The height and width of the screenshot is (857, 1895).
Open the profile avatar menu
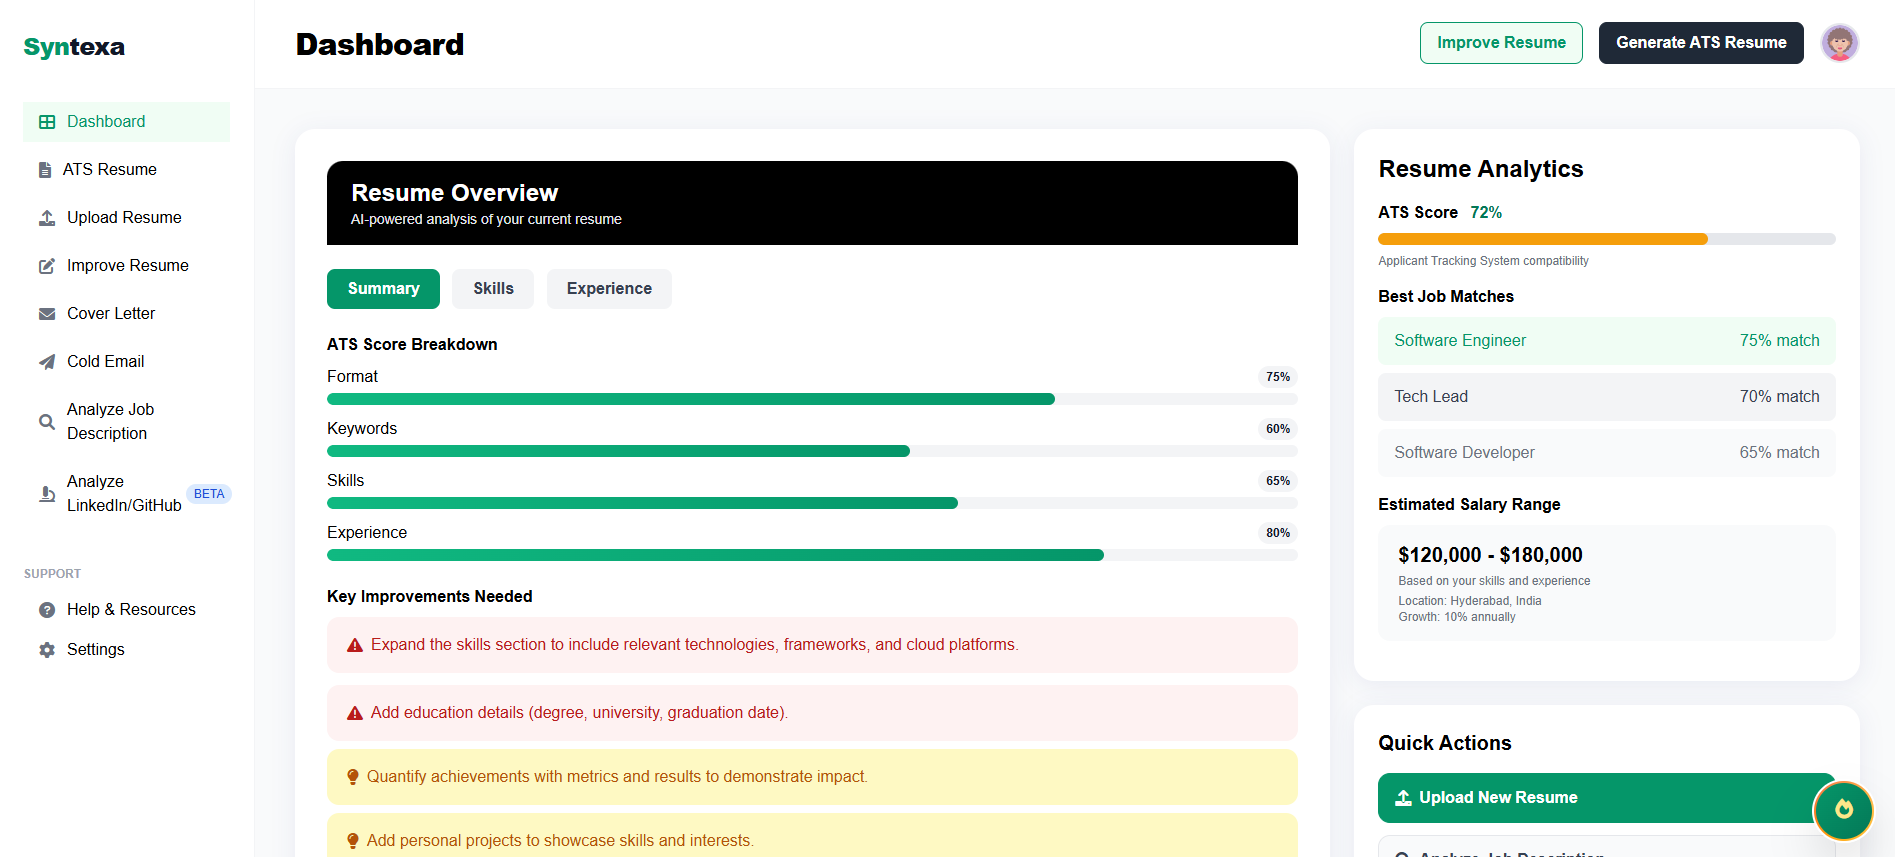pyautogui.click(x=1839, y=43)
